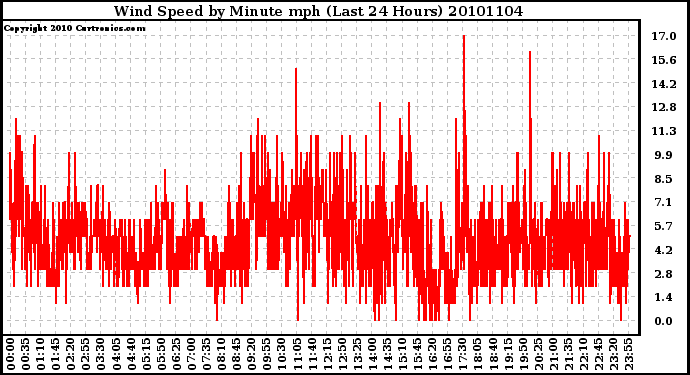Click the 05:15 time axis label
This screenshot has height=375, width=690.
[146, 355]
